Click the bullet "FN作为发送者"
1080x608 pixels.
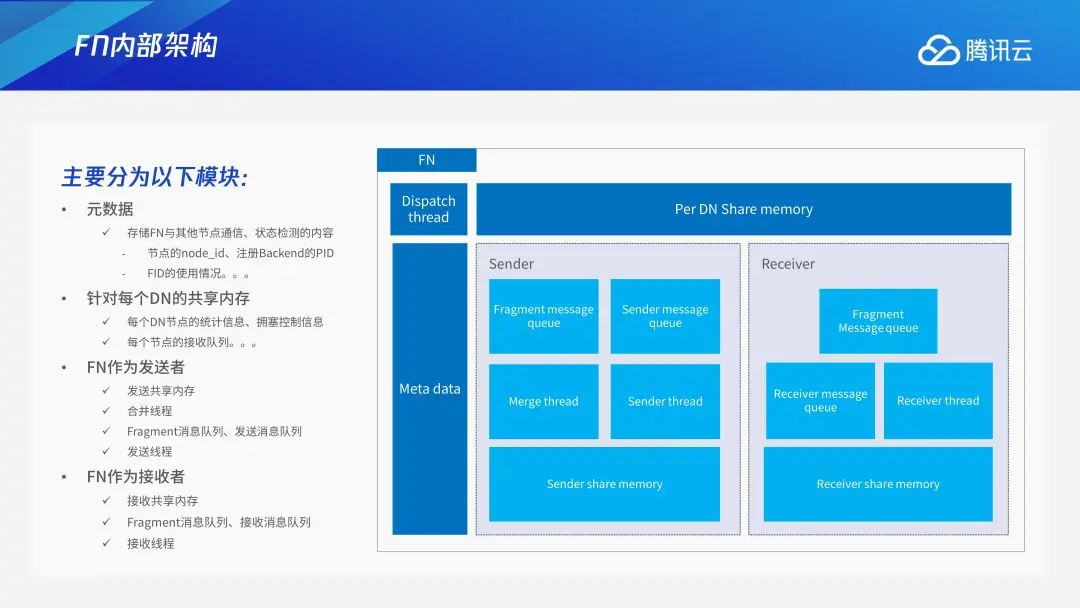[x=136, y=367]
